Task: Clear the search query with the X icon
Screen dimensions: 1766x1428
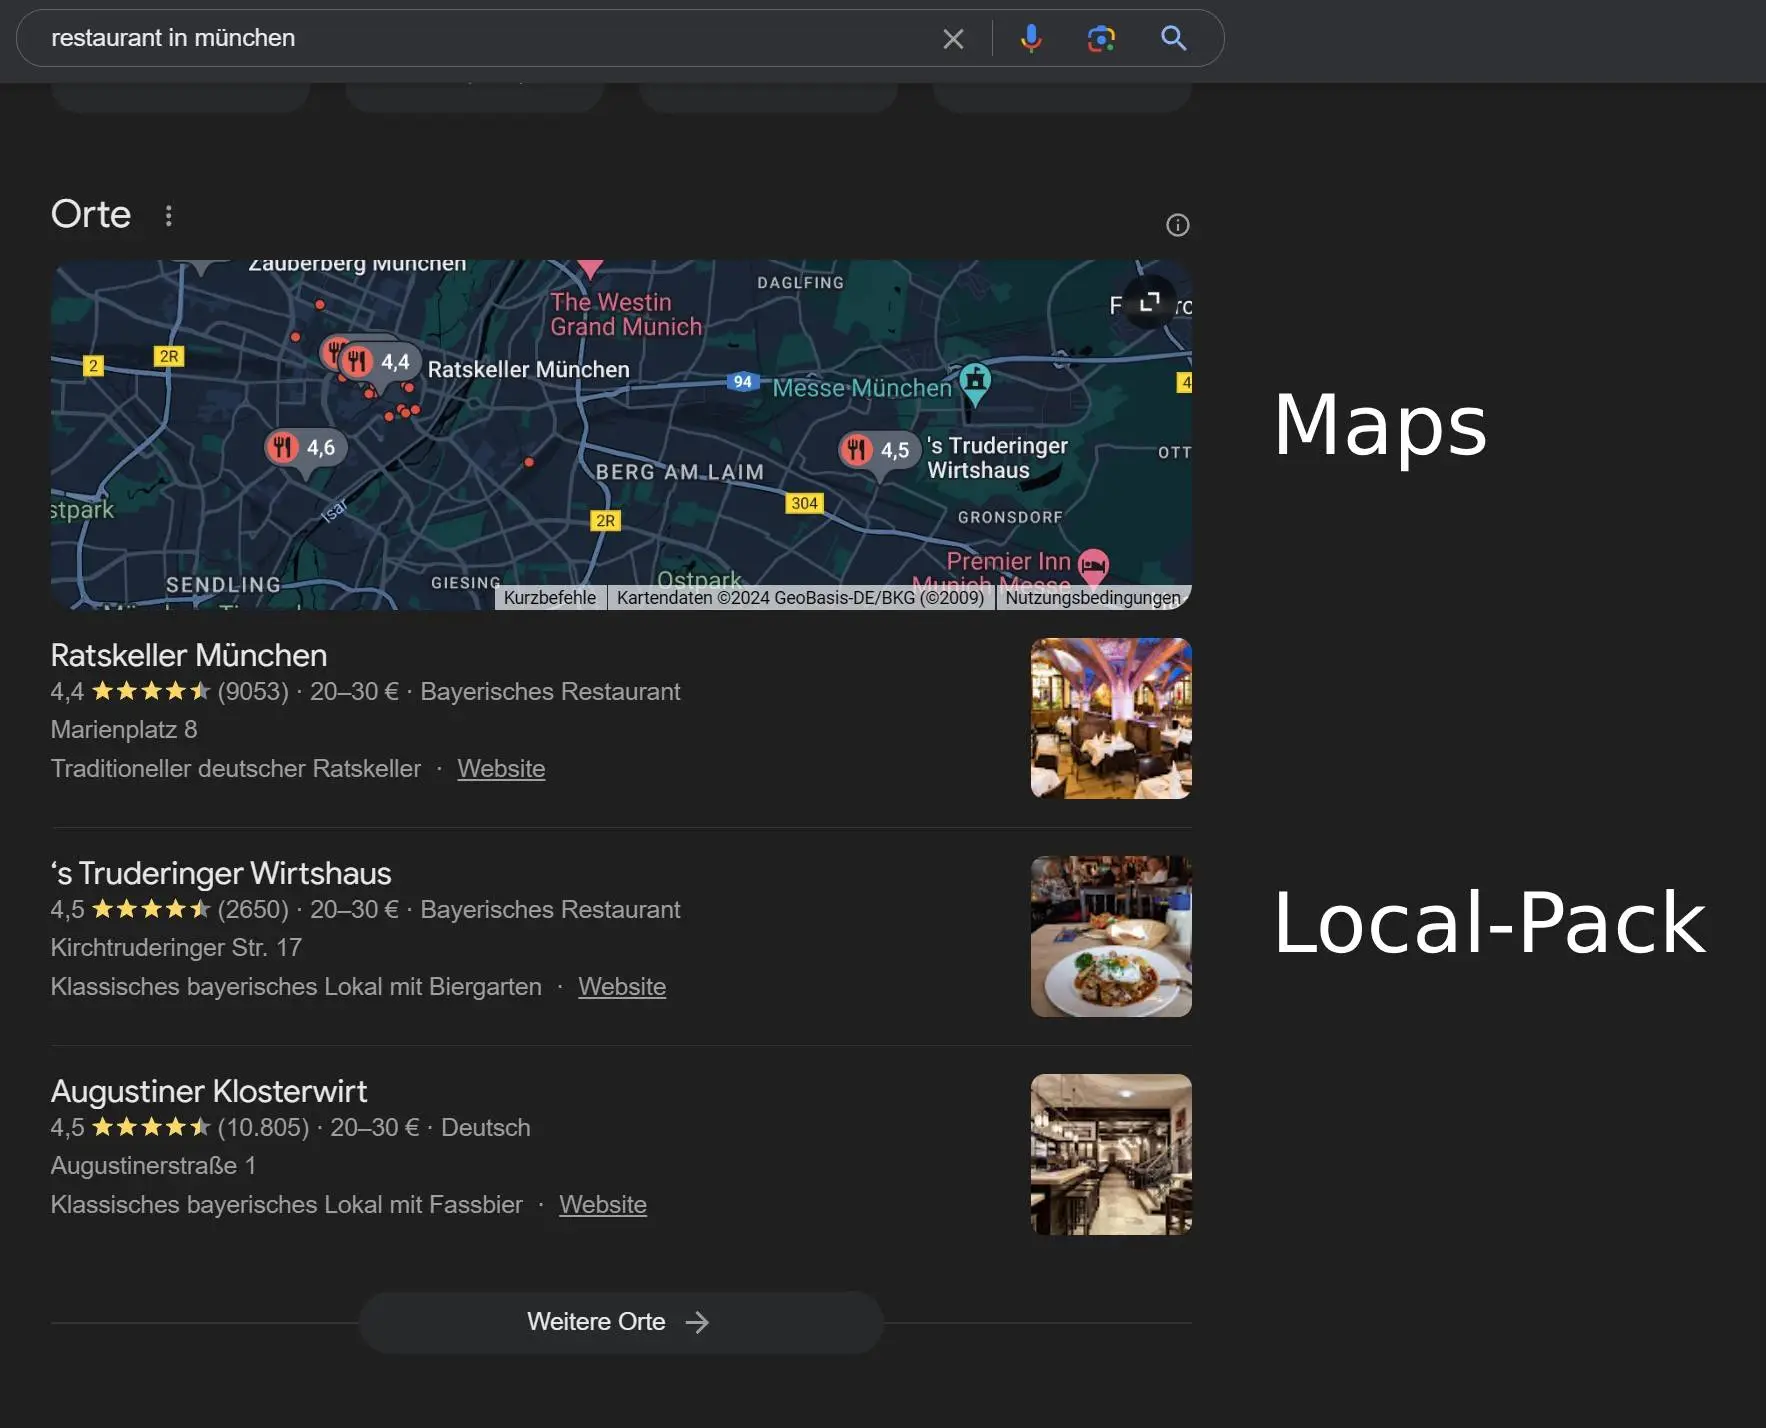Action: [x=953, y=39]
